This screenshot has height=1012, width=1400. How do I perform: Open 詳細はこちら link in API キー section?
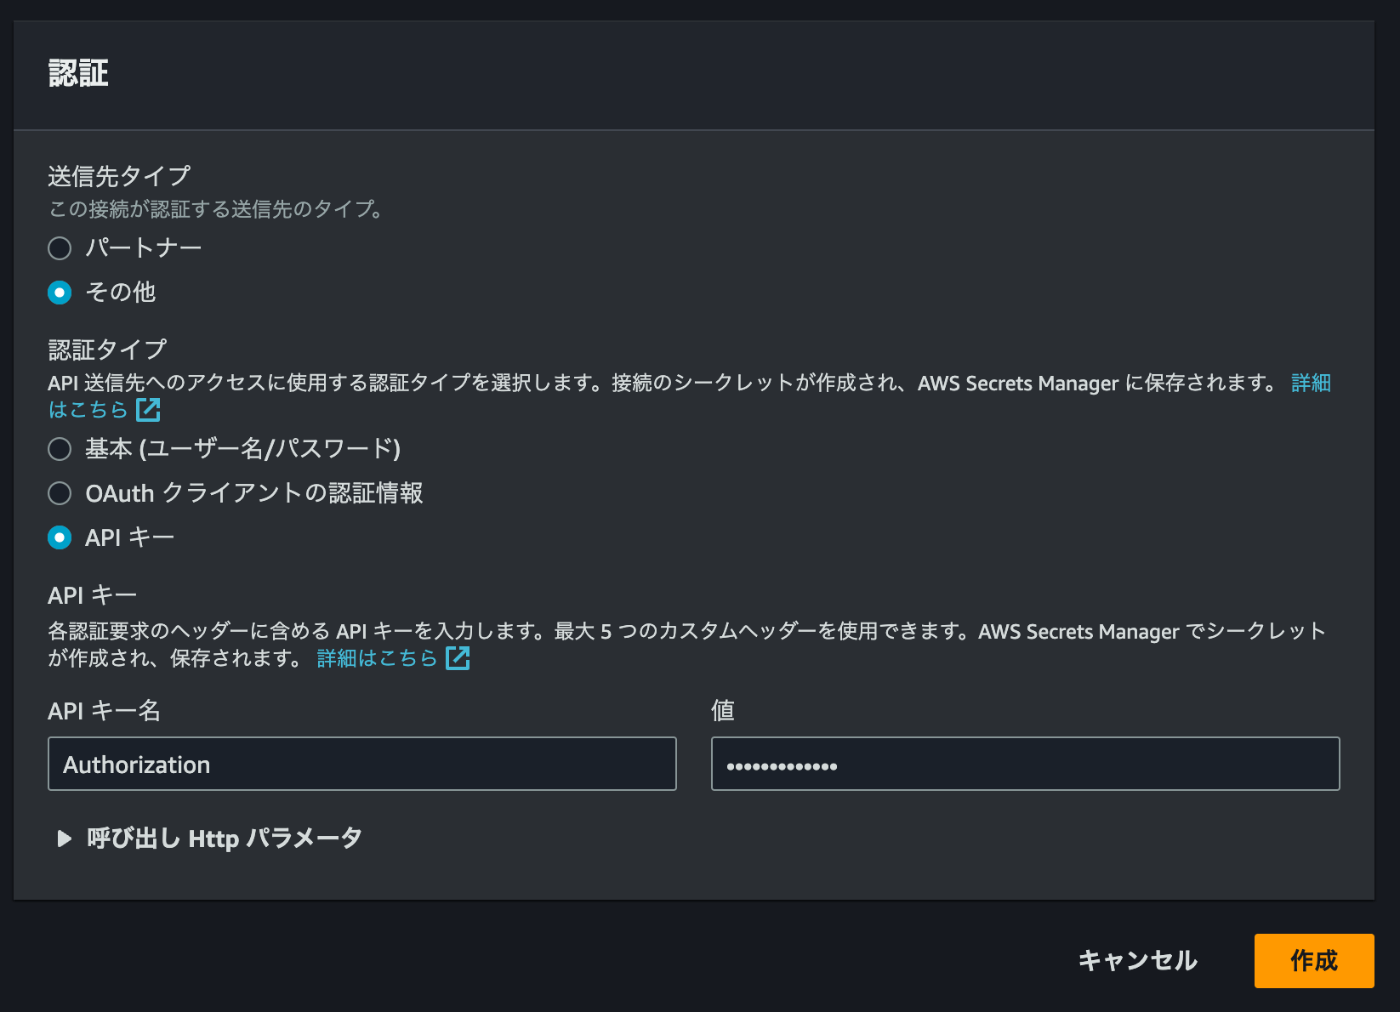click(377, 658)
